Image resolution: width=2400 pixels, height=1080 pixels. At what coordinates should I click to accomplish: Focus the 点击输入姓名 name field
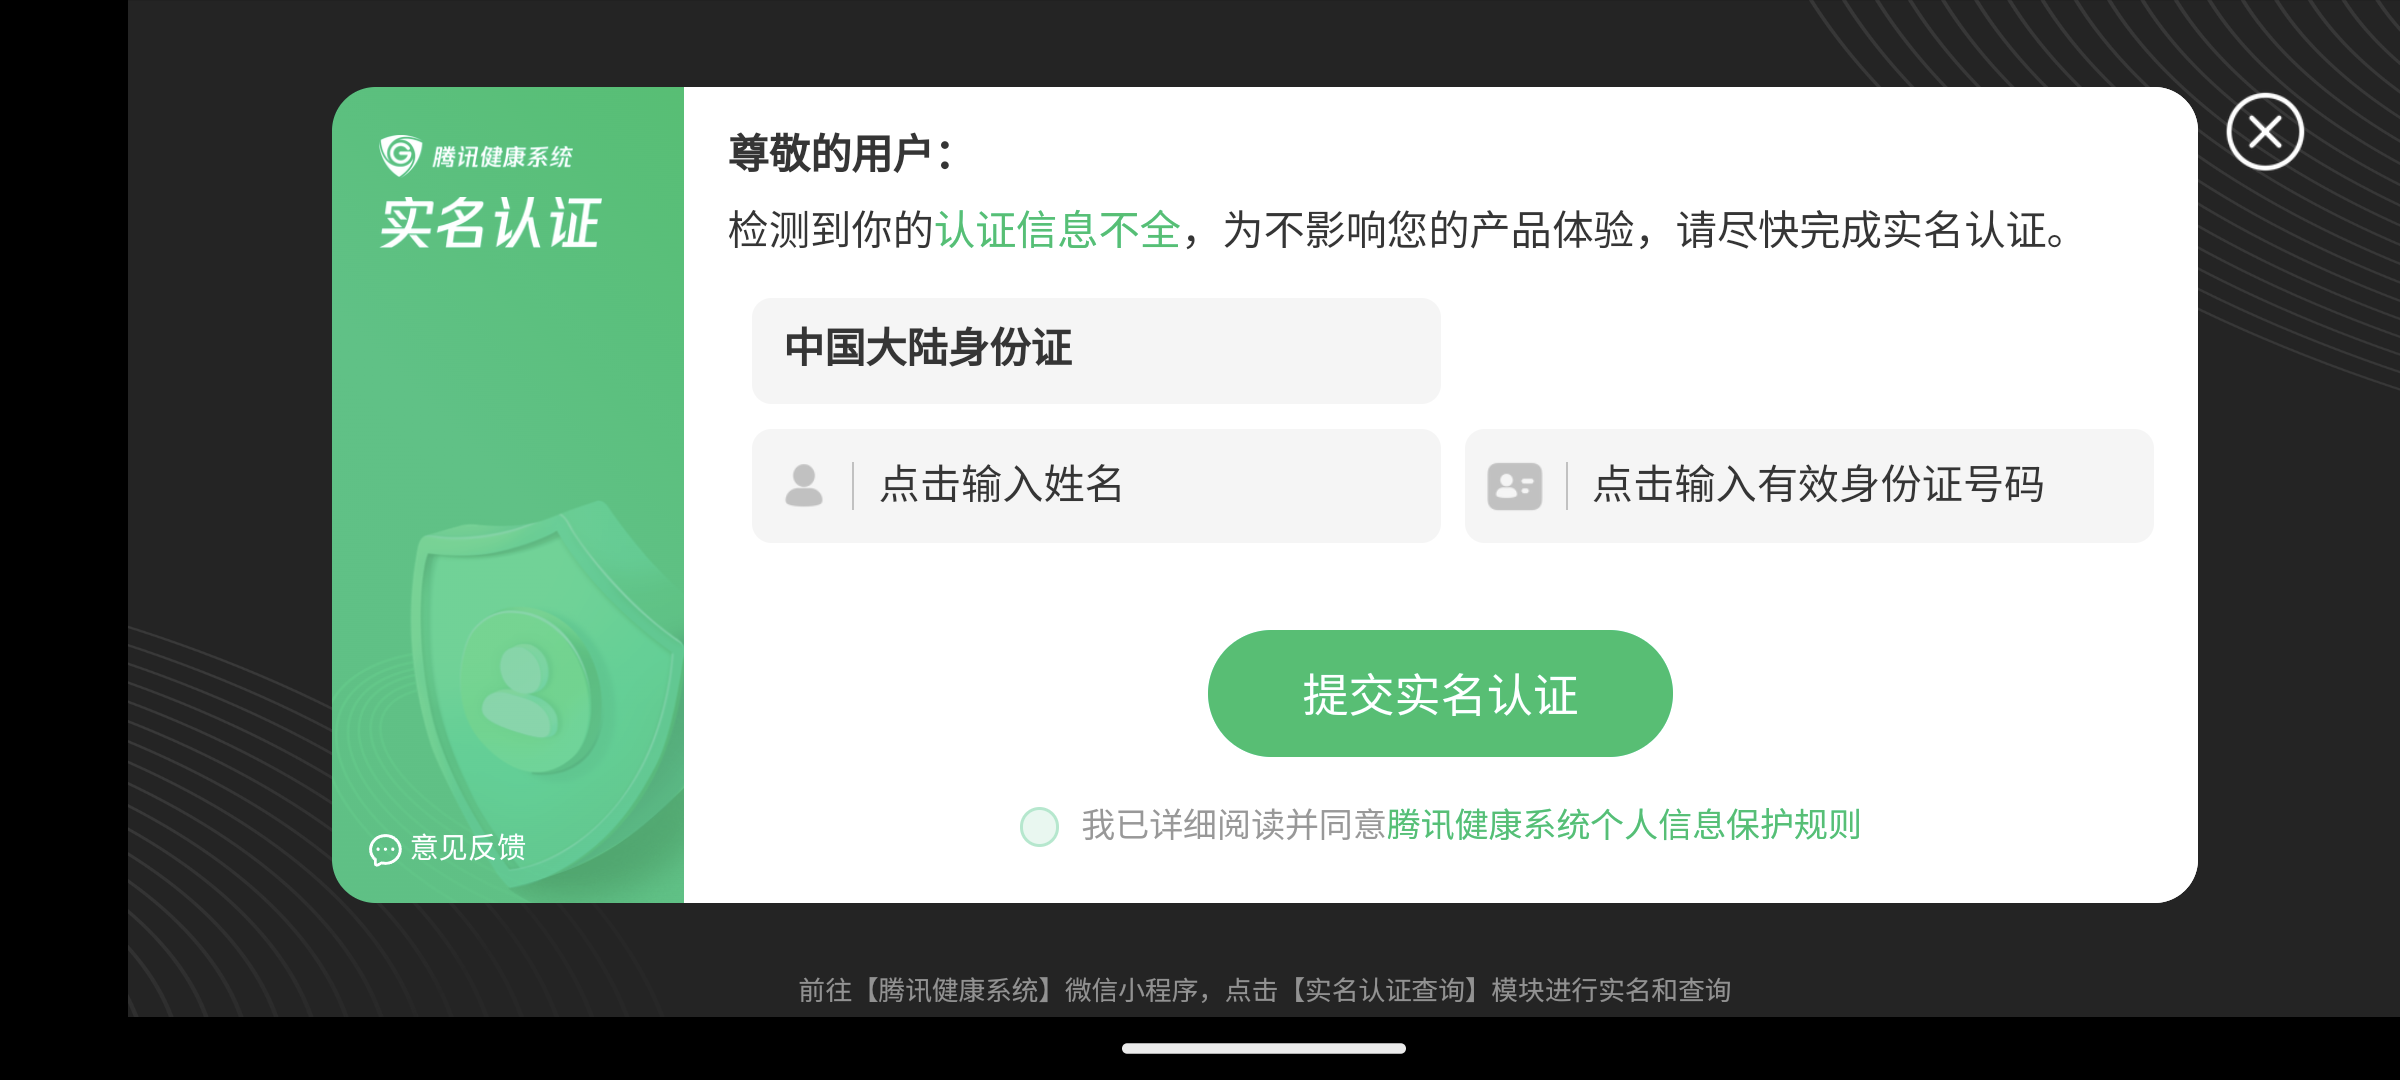click(1096, 486)
